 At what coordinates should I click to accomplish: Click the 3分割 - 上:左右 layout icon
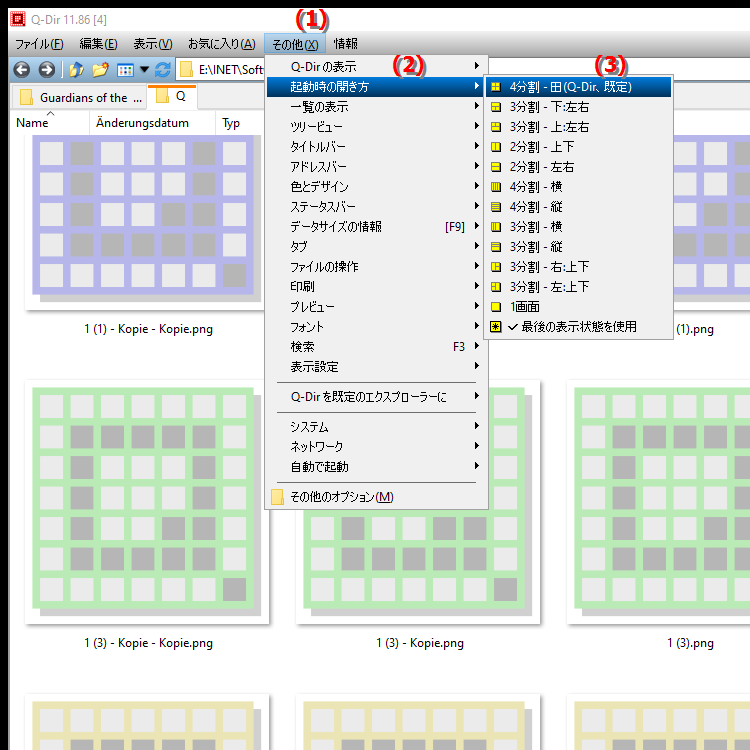click(x=496, y=127)
